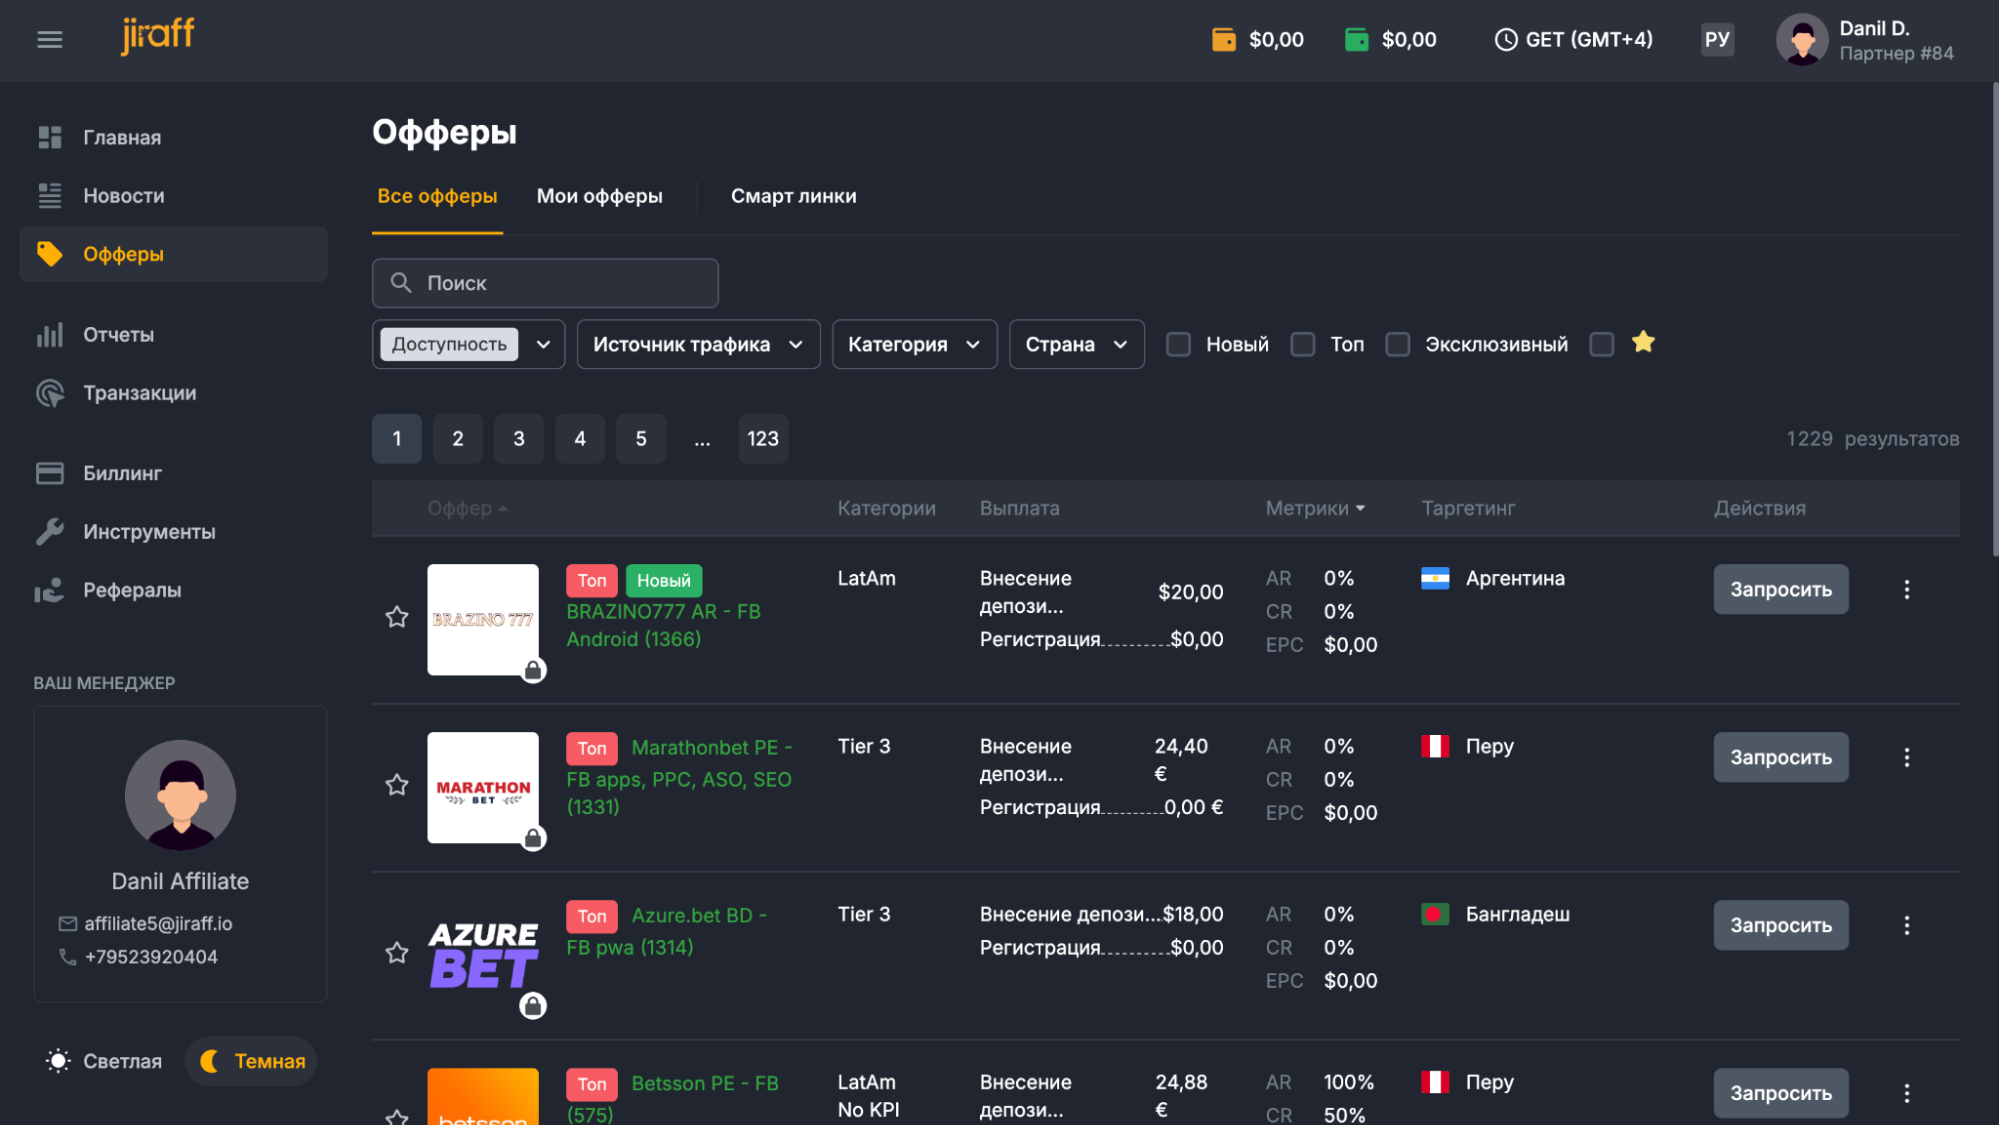Open the Доступность dropdown
1999x1126 pixels.
coord(468,345)
